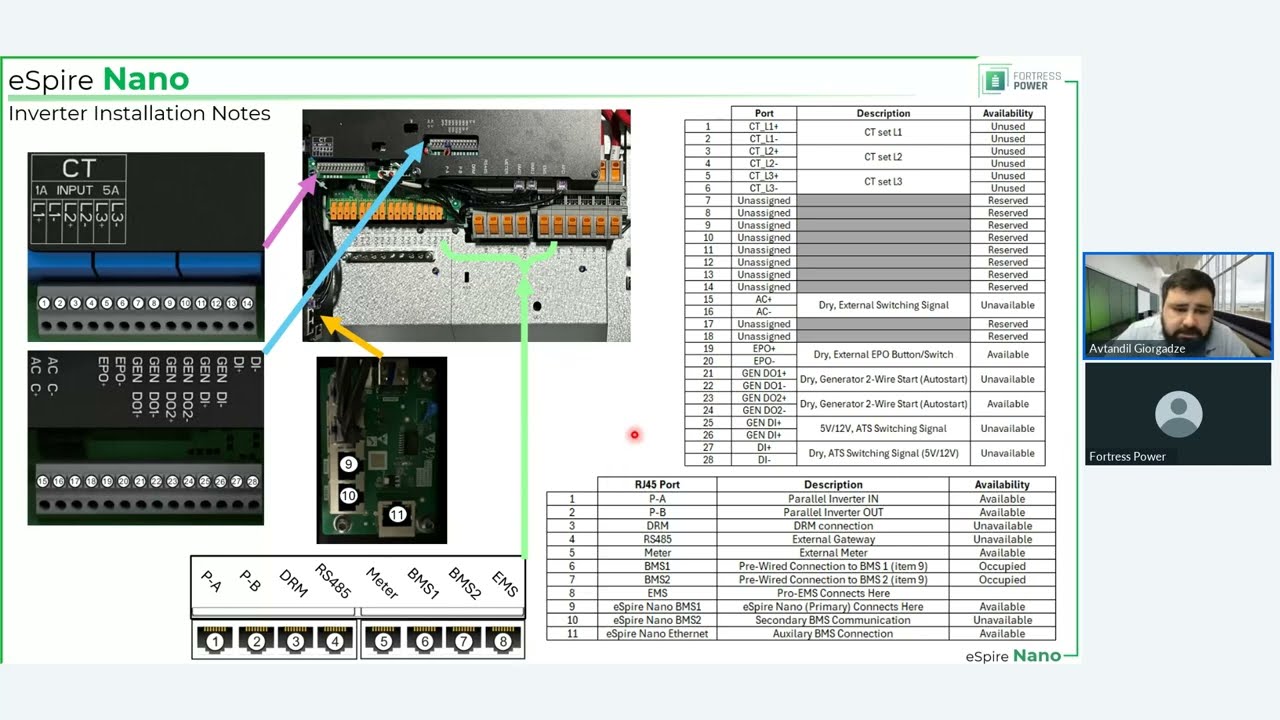Click board port marker 9
Image resolution: width=1280 pixels, height=720 pixels.
pos(349,464)
